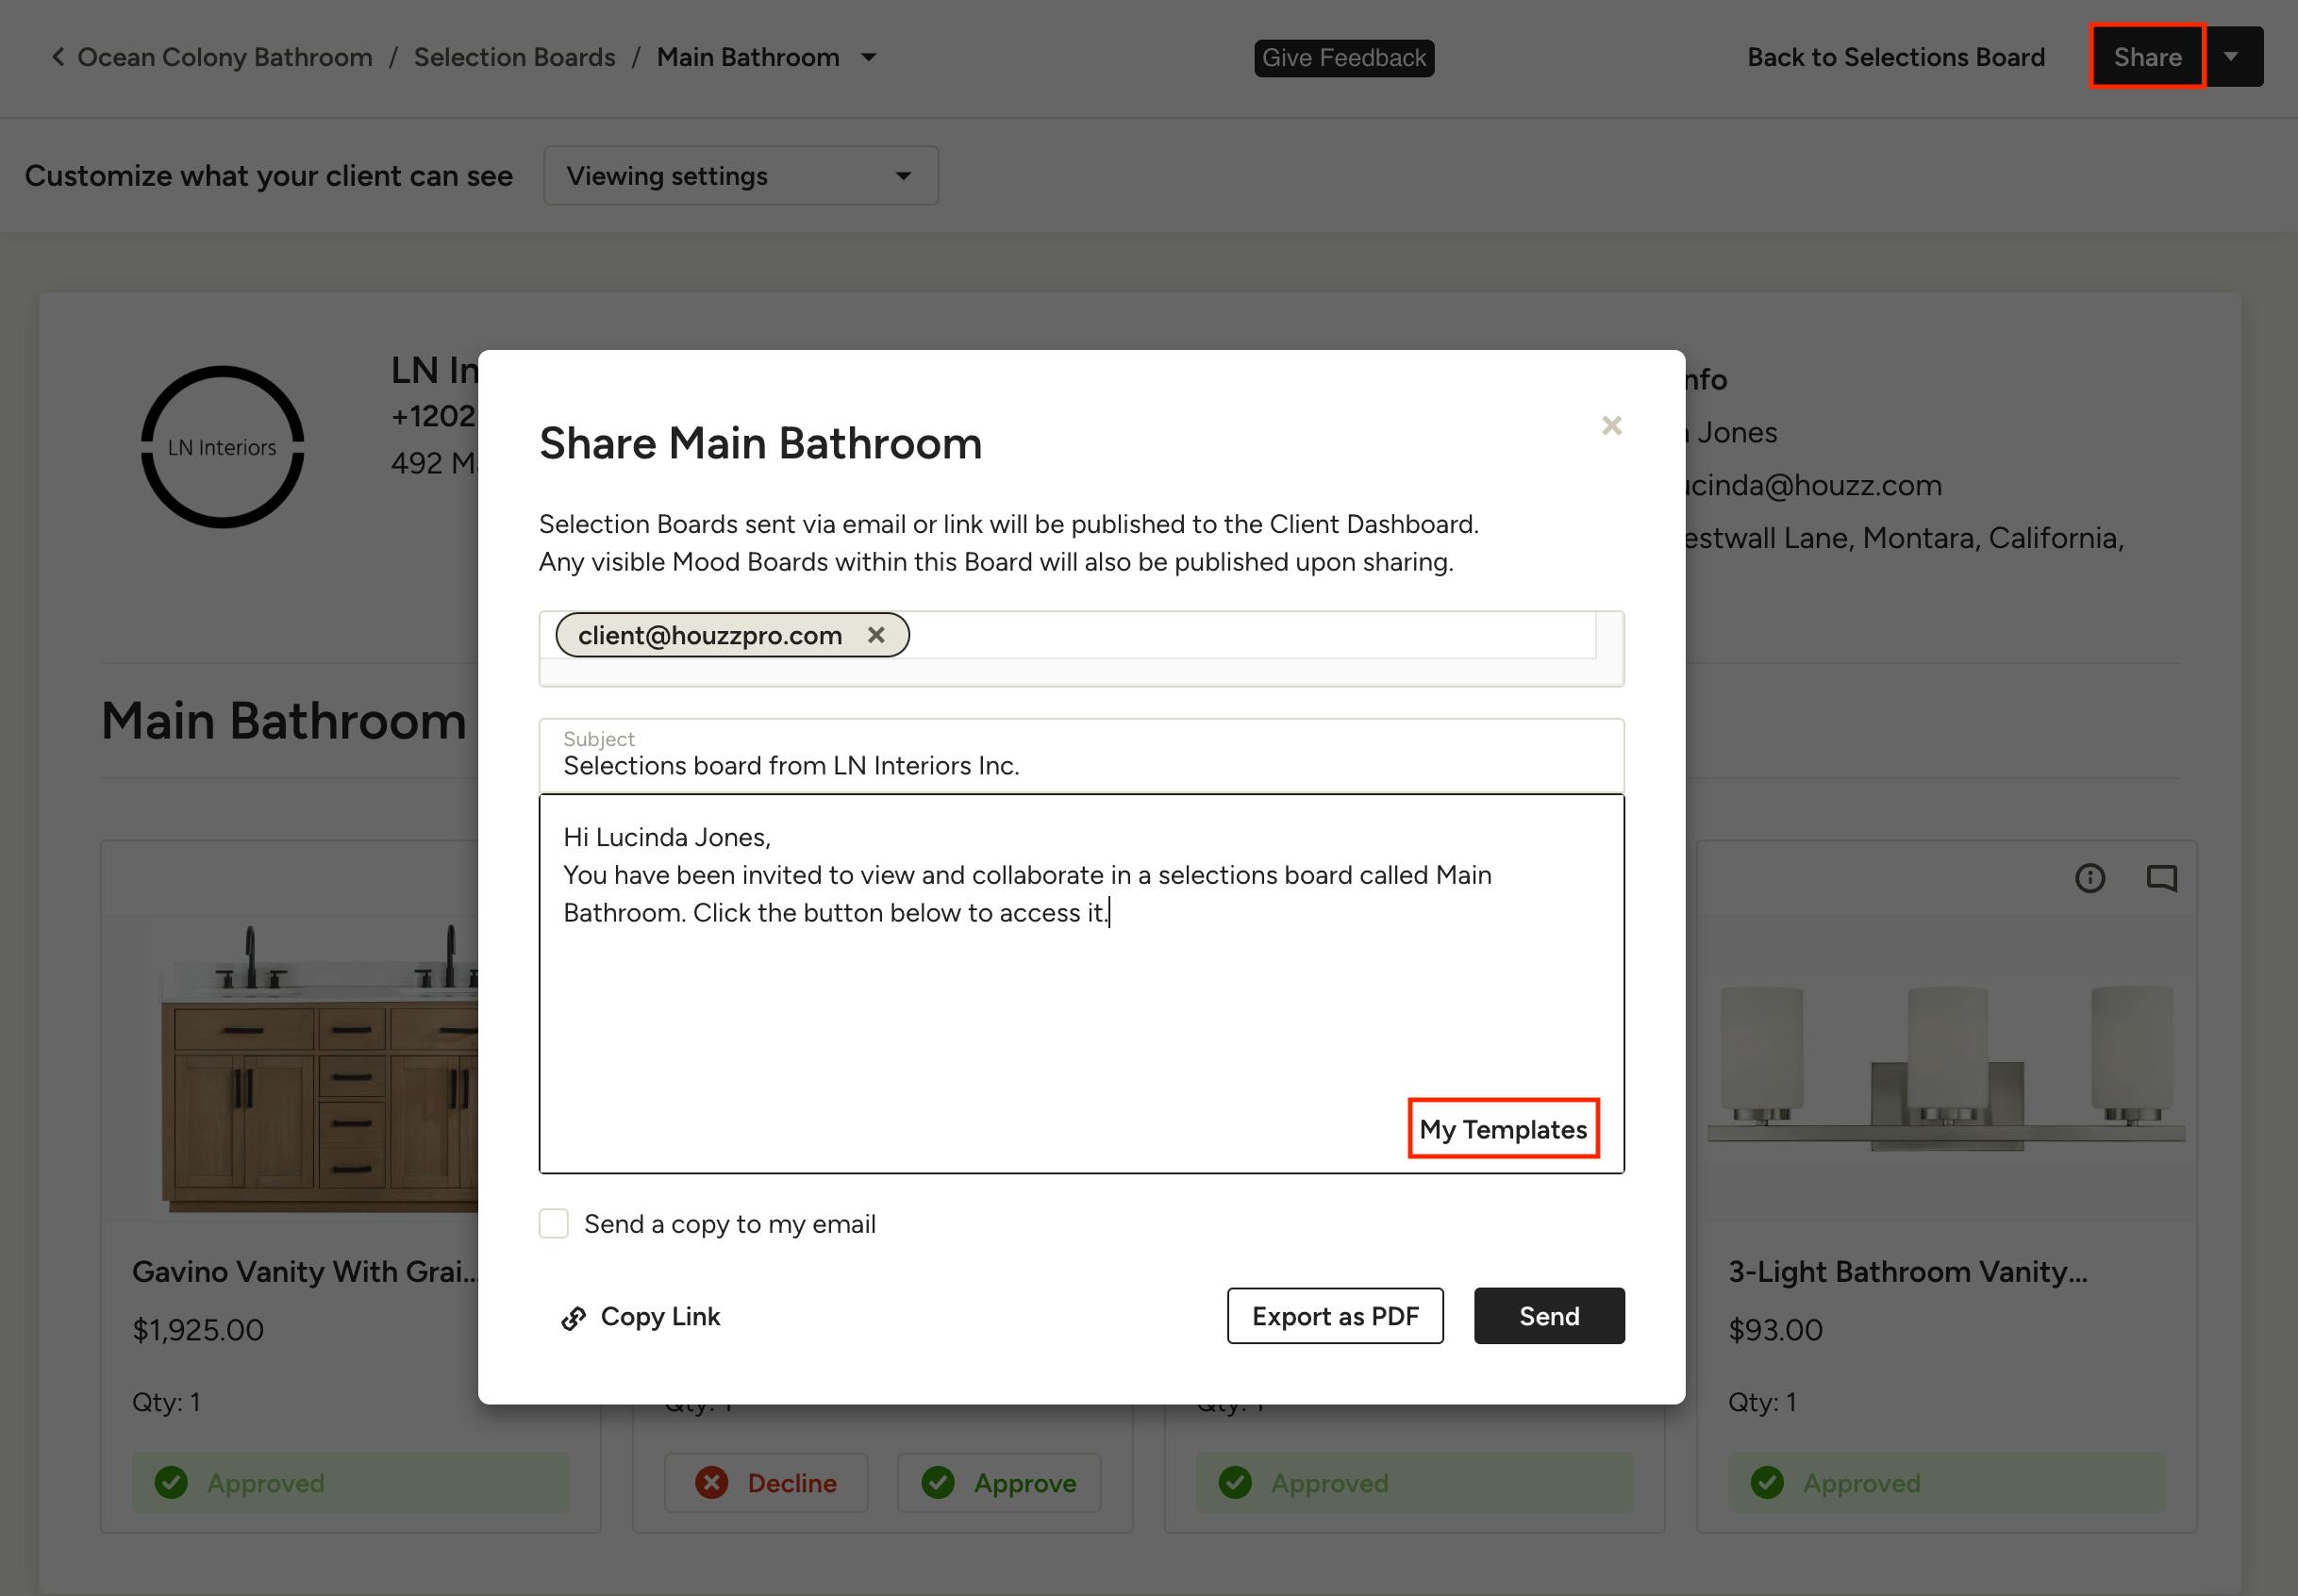The height and width of the screenshot is (1596, 2298).
Task: Click into the email message body
Action: click(1081, 983)
